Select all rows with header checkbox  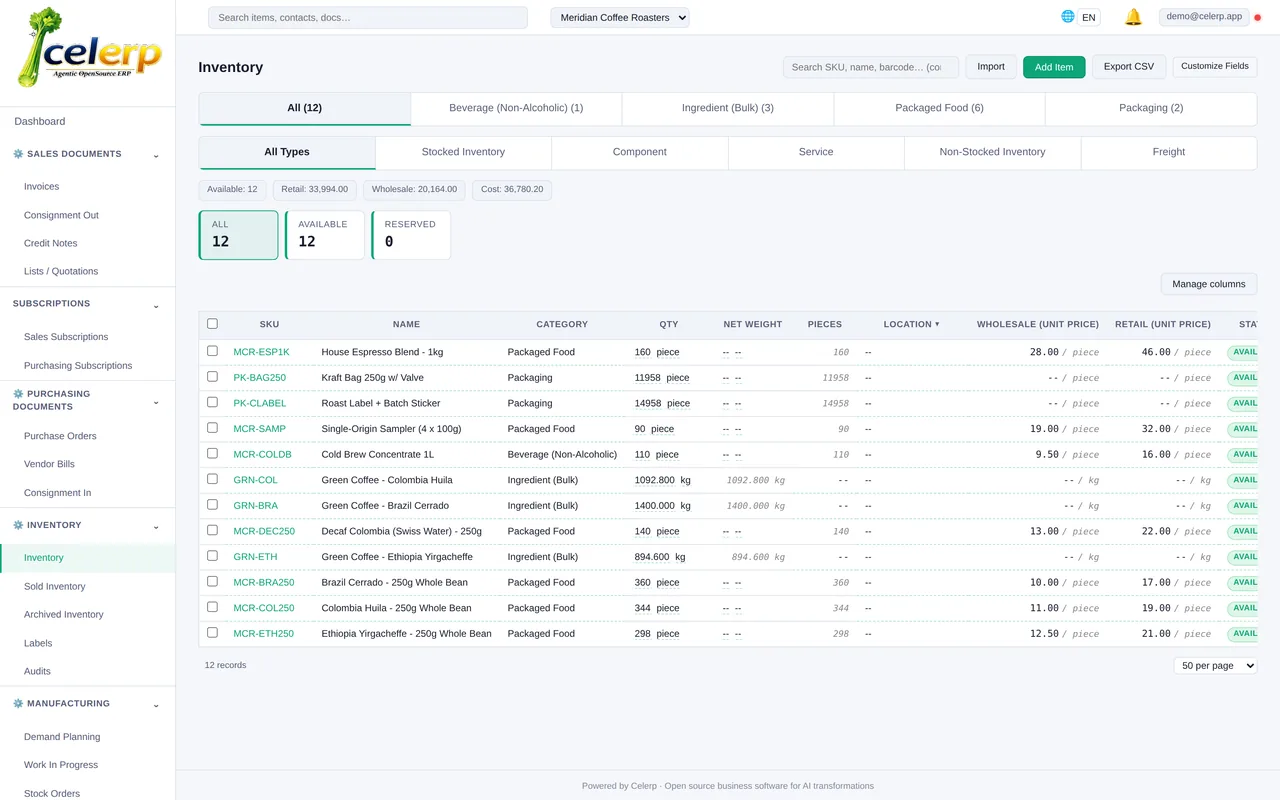coord(212,324)
